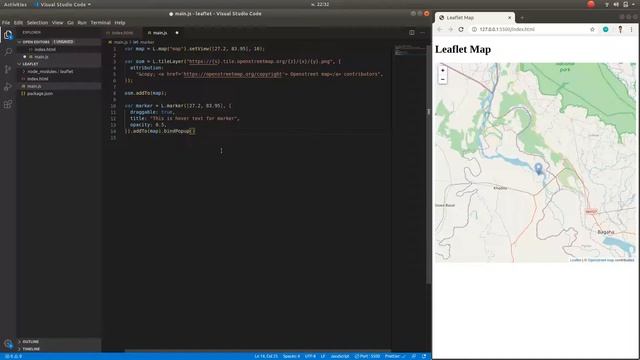Open the File menu
This screenshot has width=640, height=360.
[6, 22]
